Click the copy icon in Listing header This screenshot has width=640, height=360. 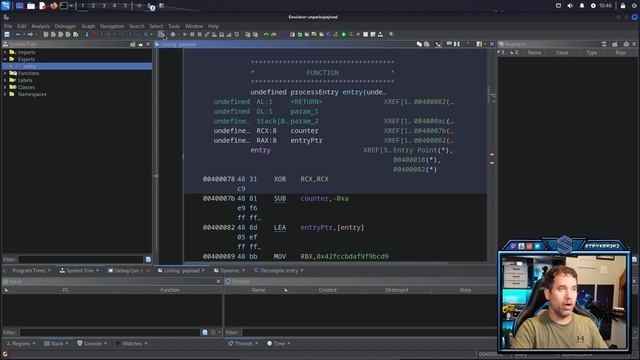pyautogui.click(x=419, y=44)
